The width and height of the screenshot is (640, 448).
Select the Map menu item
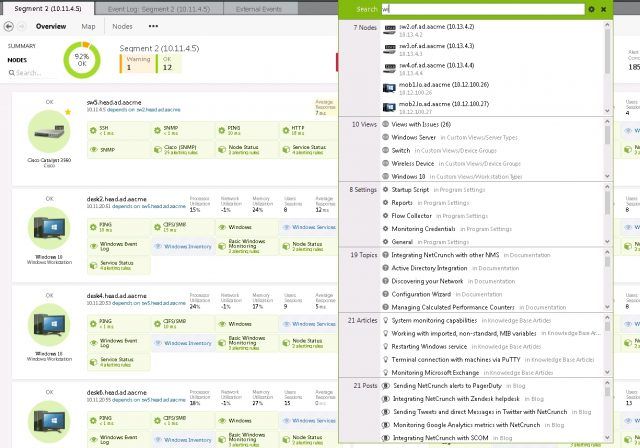click(x=88, y=26)
